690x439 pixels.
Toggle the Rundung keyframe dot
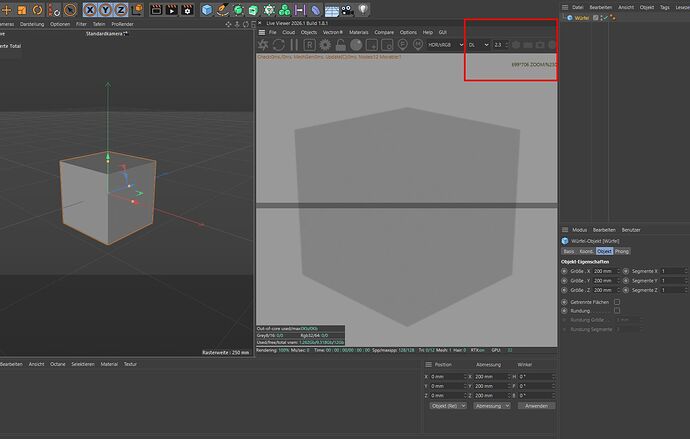564,311
